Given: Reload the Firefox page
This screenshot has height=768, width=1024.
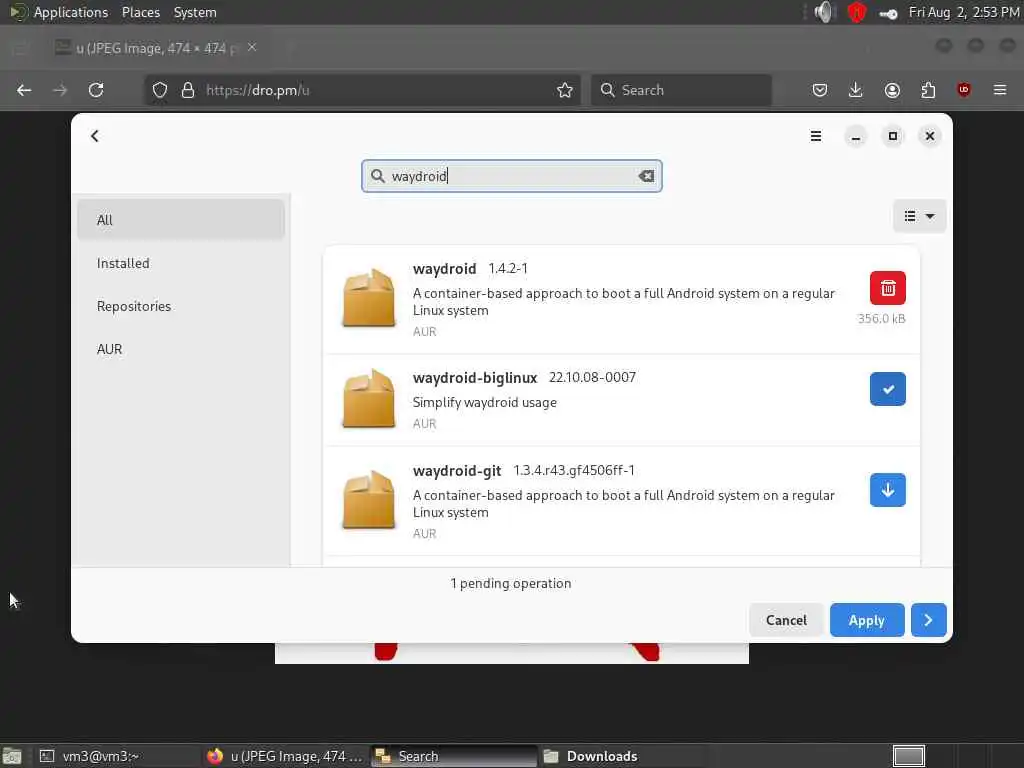Looking at the screenshot, I should [96, 90].
